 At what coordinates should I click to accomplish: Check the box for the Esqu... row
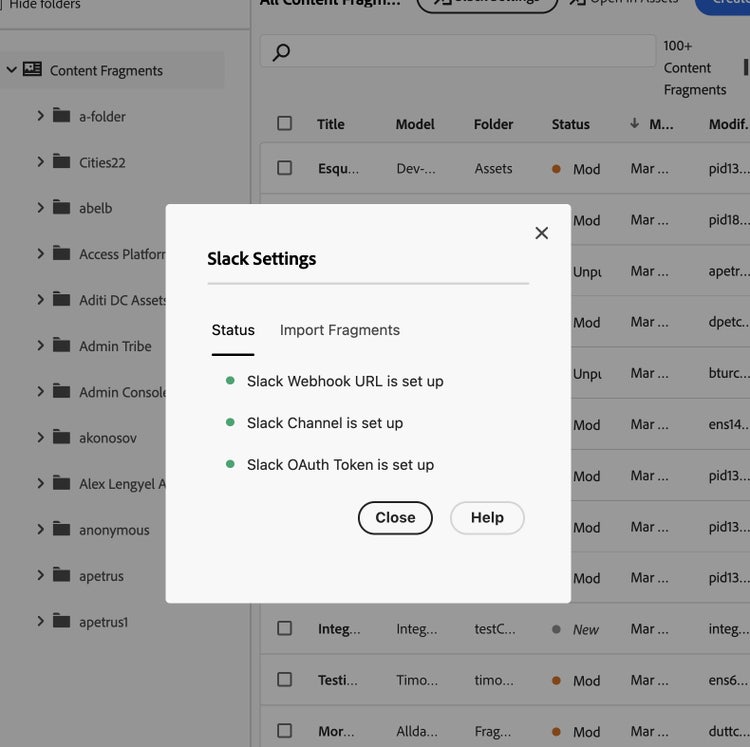tap(285, 168)
